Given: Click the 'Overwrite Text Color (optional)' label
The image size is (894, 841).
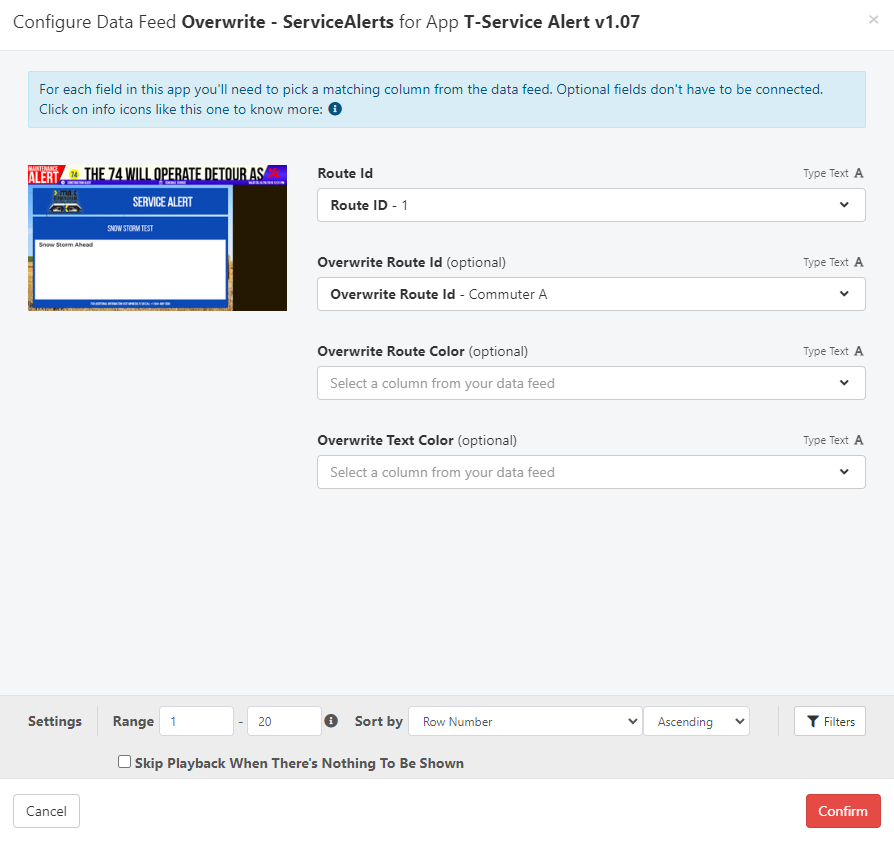Looking at the screenshot, I should [417, 440].
